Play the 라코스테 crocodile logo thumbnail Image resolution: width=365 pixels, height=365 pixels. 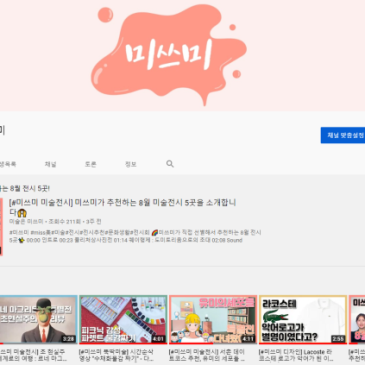pyautogui.click(x=303, y=319)
